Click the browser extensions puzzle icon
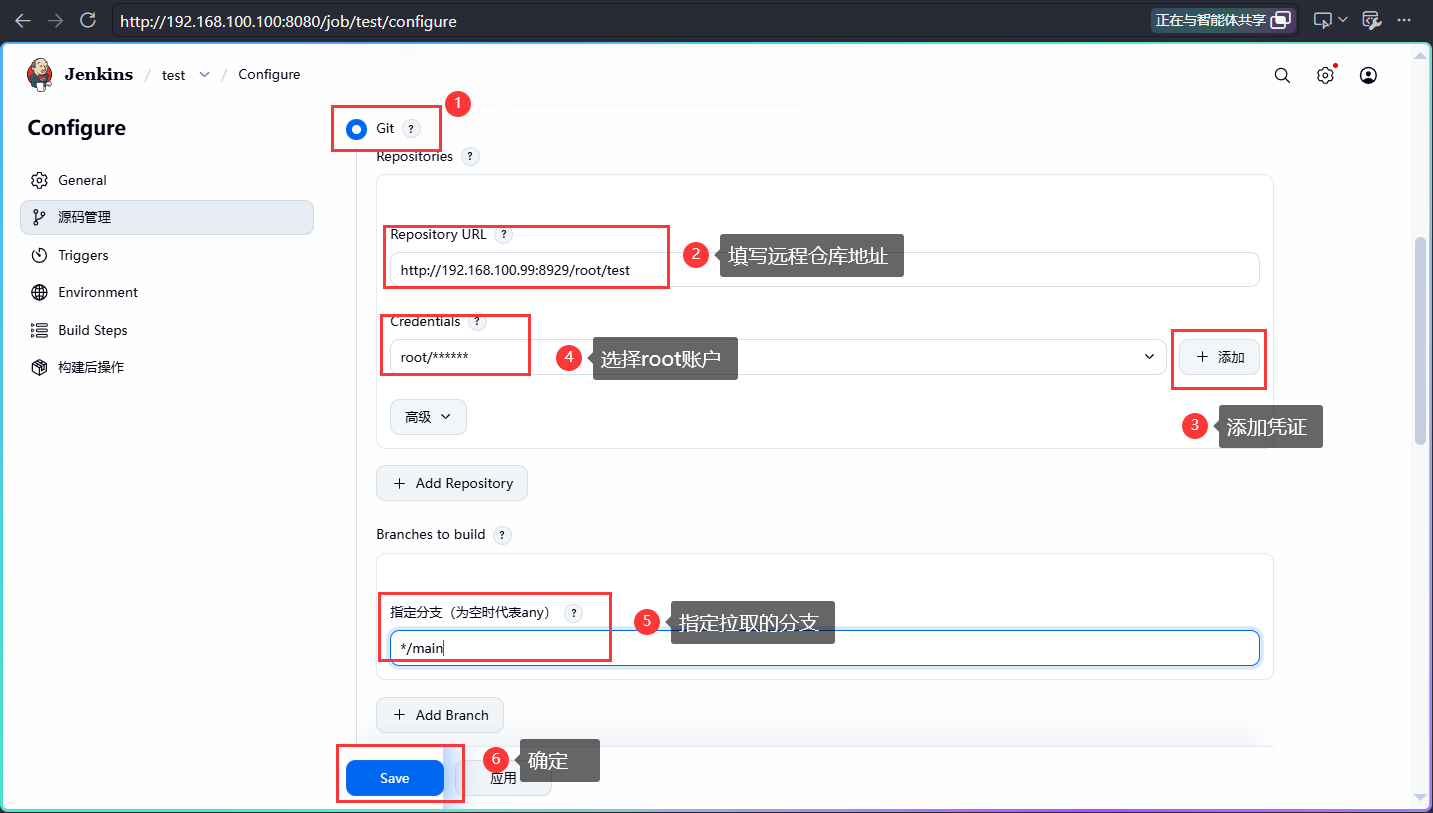 click(x=1372, y=20)
